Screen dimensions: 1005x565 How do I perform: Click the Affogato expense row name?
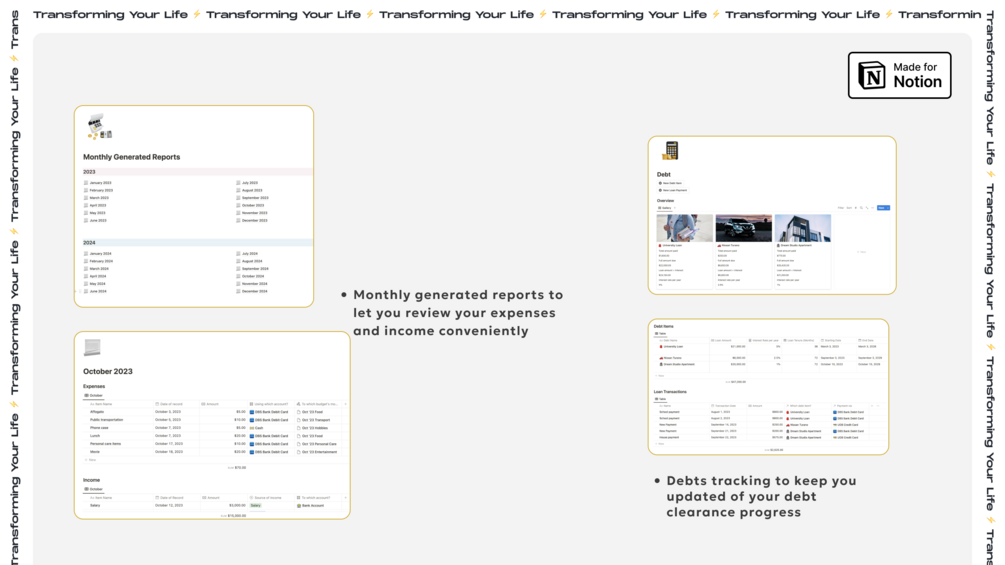(97, 412)
